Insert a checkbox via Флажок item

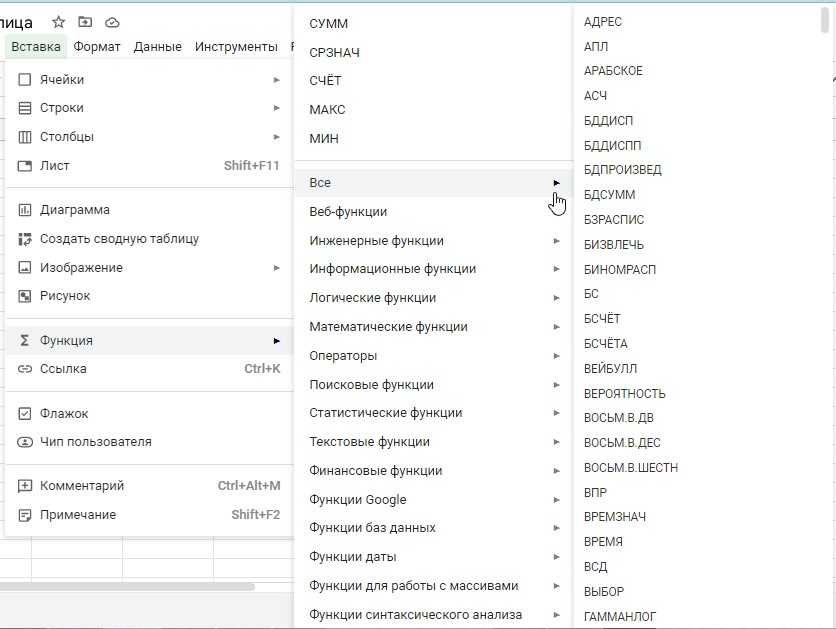tap(64, 413)
